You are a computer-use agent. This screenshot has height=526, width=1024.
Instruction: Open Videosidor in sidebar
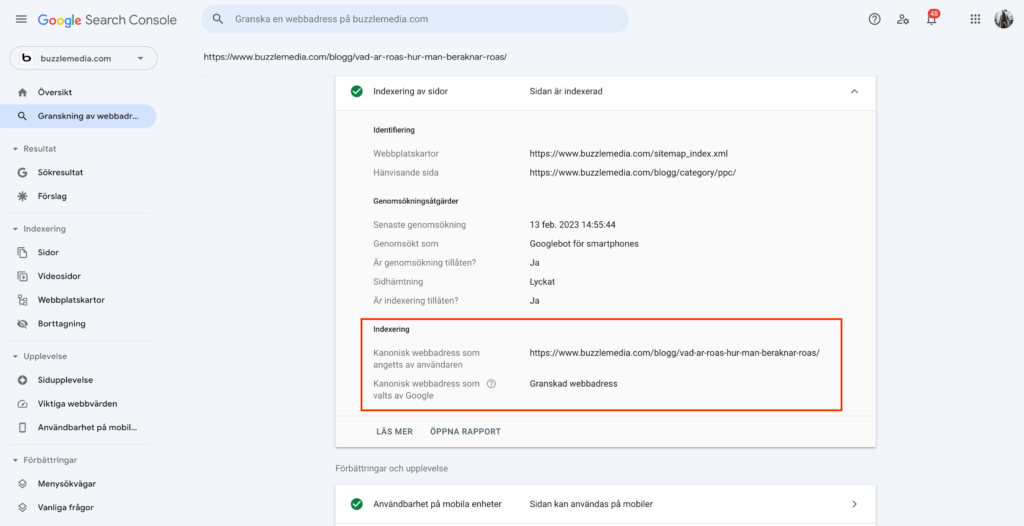click(x=59, y=276)
